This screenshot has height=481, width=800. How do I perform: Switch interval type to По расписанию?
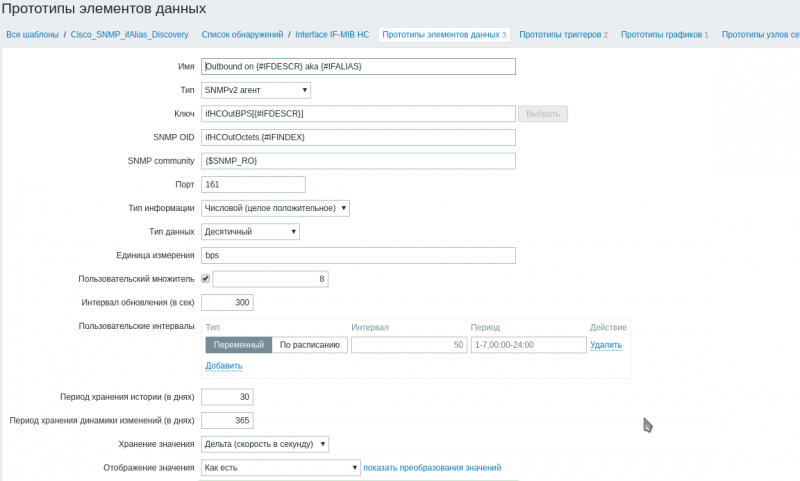(309, 345)
